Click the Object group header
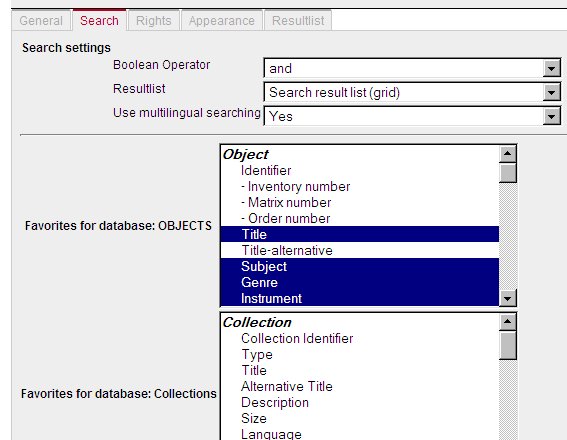567x440 pixels. click(359, 154)
